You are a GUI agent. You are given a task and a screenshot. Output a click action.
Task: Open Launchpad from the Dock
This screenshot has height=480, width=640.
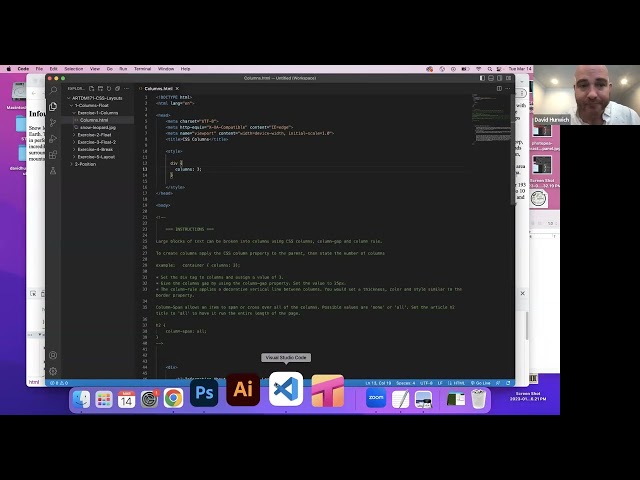click(x=104, y=398)
